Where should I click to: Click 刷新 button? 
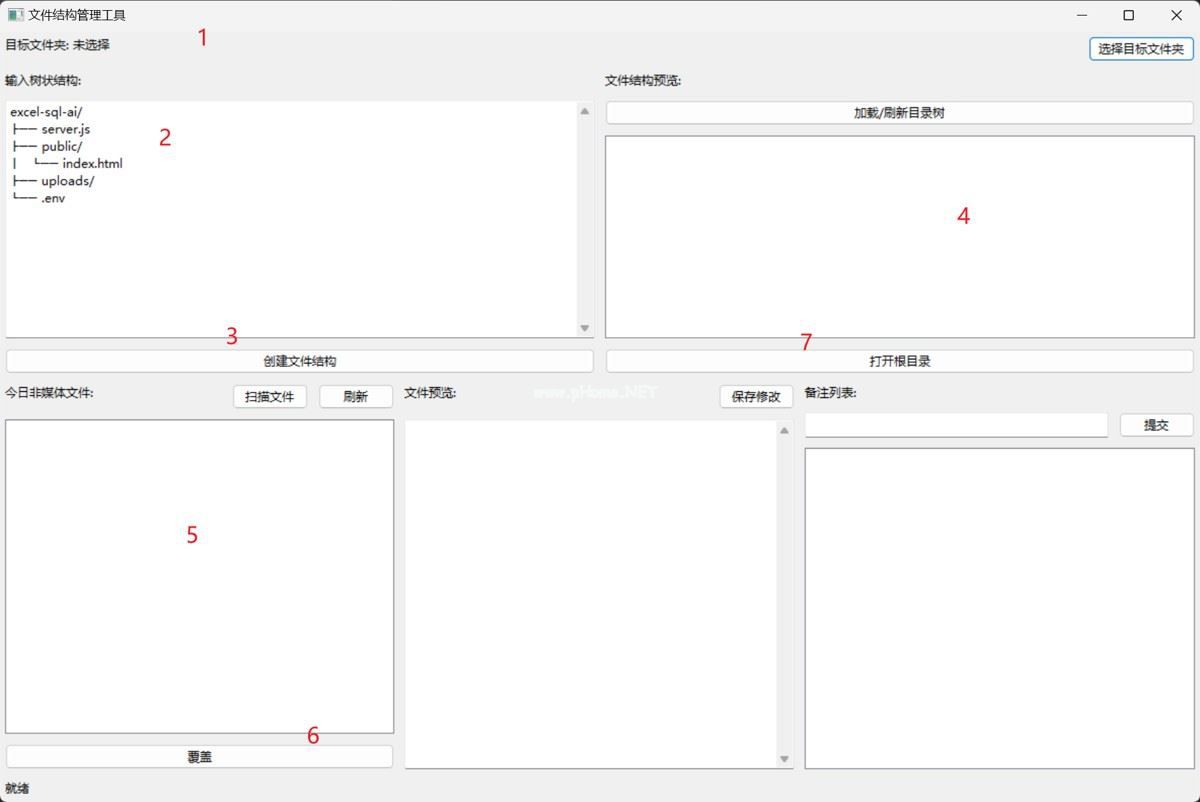[356, 396]
